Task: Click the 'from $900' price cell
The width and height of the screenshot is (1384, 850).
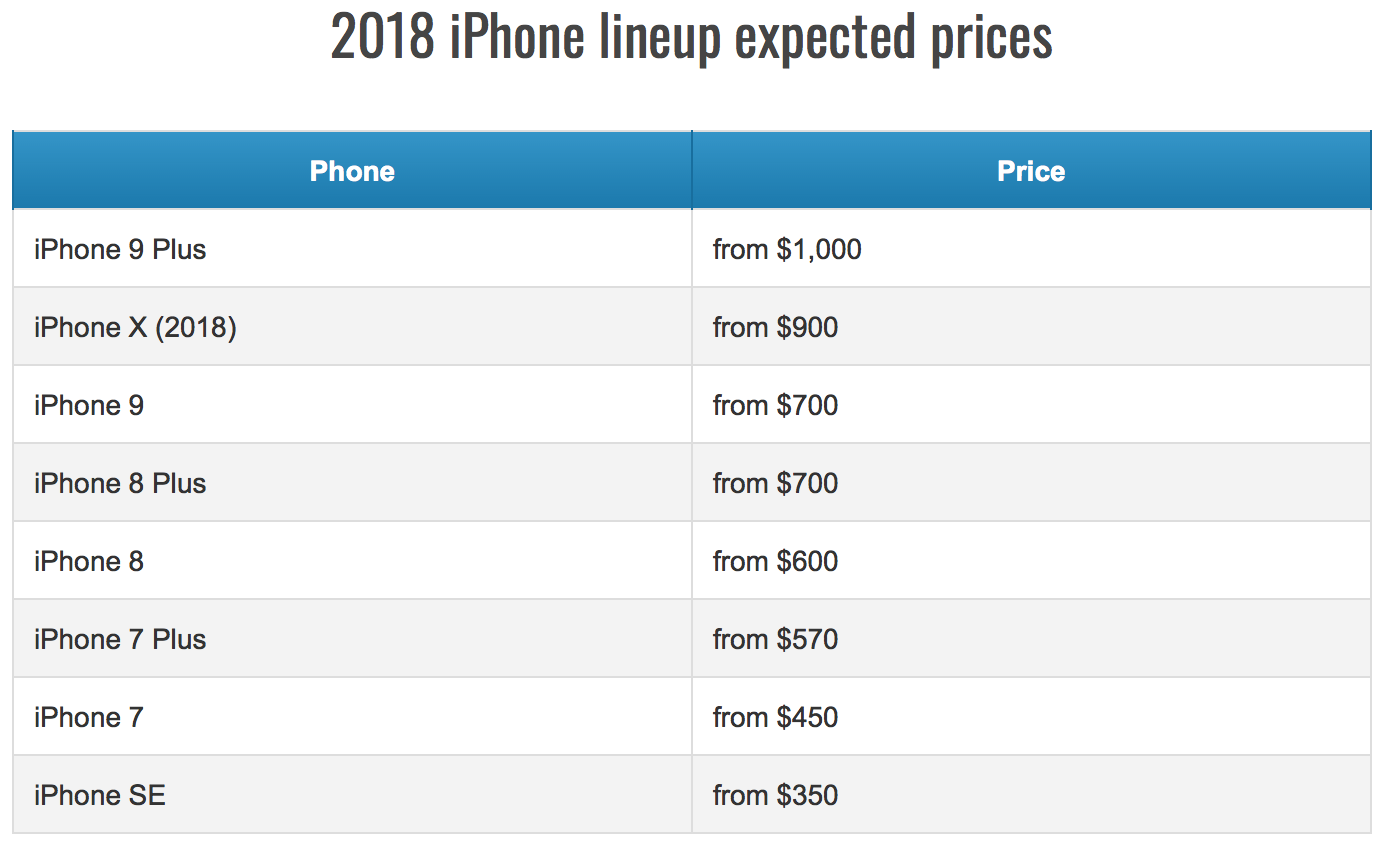Action: tap(775, 327)
